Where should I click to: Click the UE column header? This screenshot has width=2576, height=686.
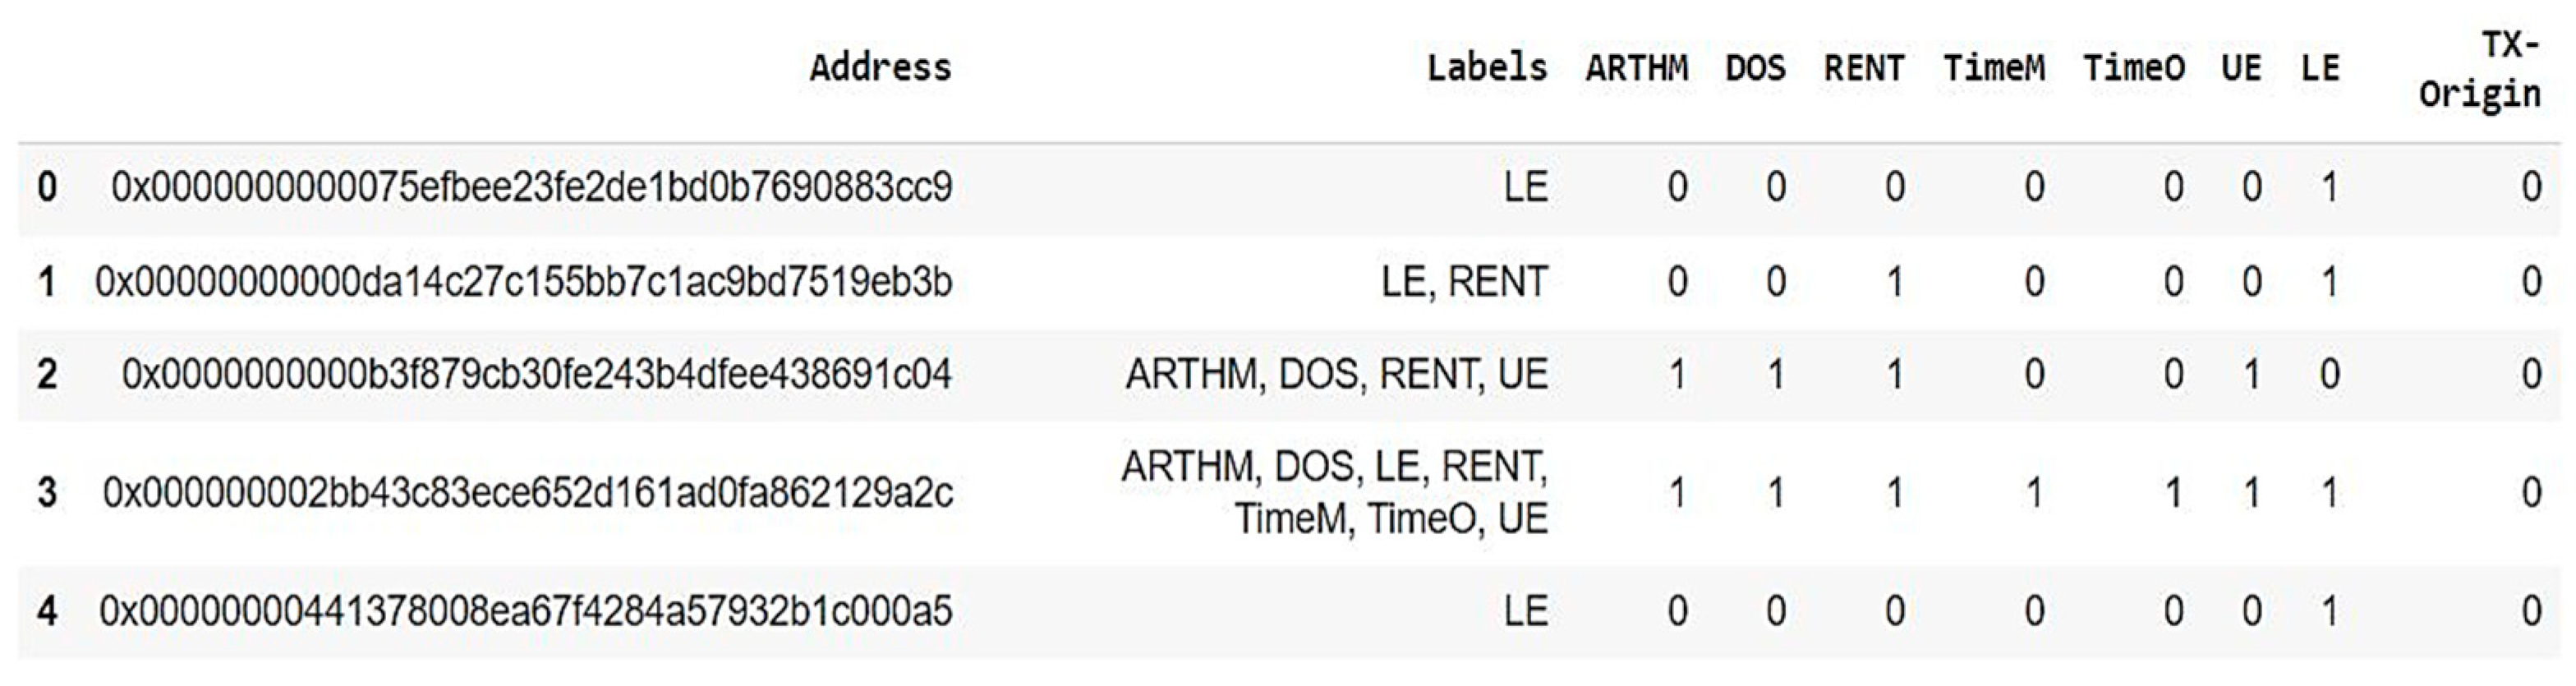(x=2241, y=68)
